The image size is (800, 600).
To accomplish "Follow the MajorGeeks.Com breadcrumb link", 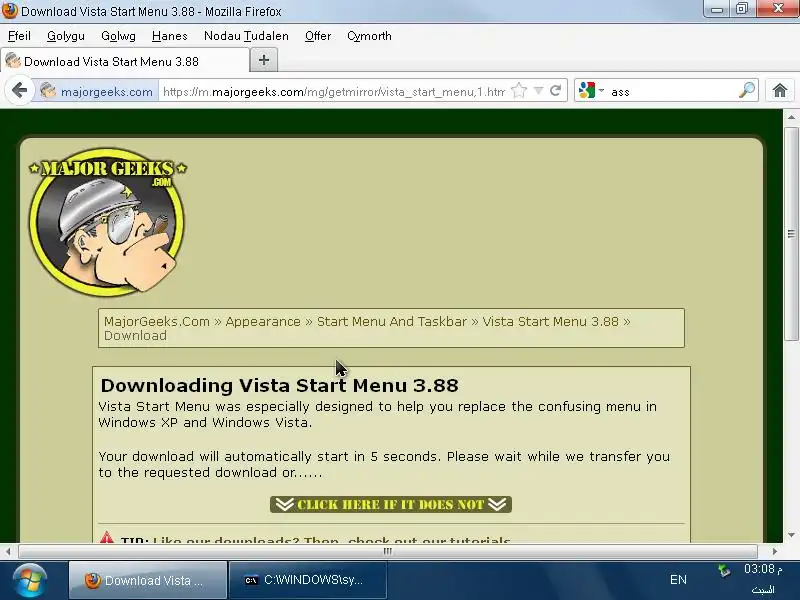I will tap(157, 321).
